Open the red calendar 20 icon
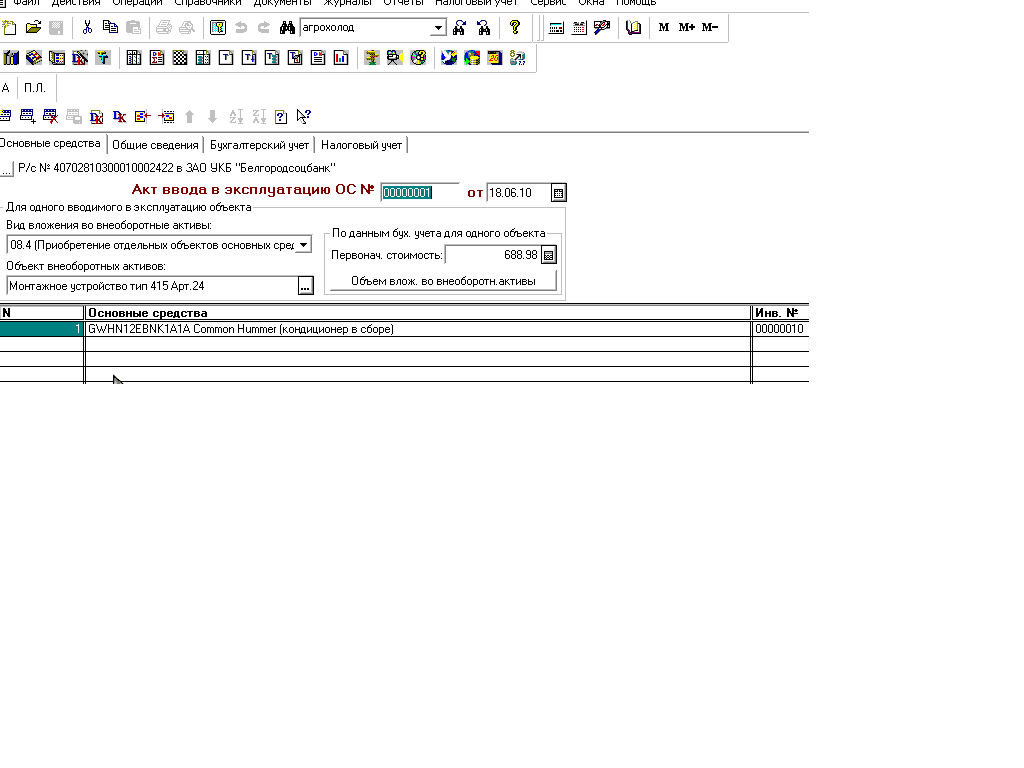 click(495, 58)
